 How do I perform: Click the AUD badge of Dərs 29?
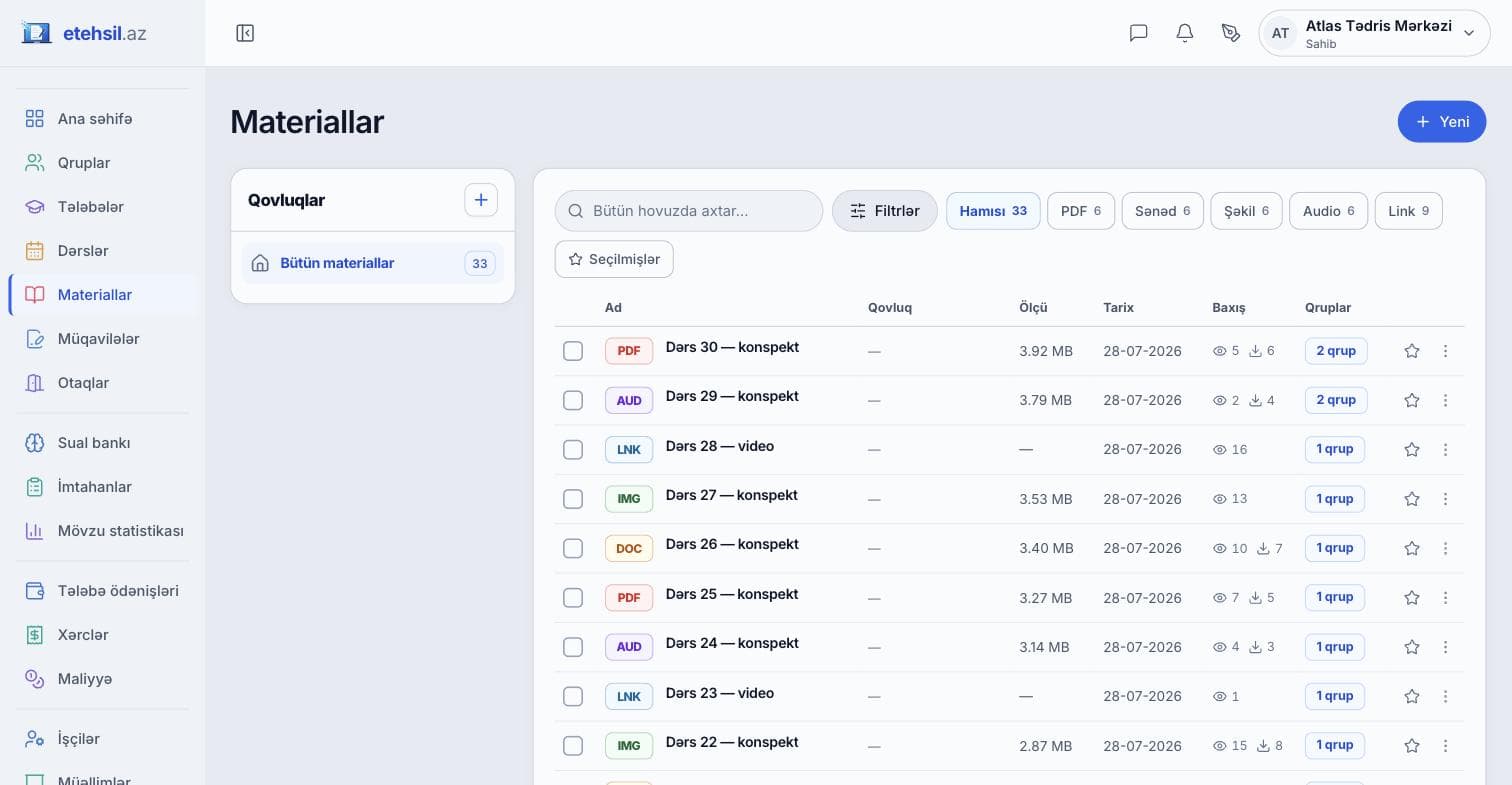pyautogui.click(x=629, y=400)
